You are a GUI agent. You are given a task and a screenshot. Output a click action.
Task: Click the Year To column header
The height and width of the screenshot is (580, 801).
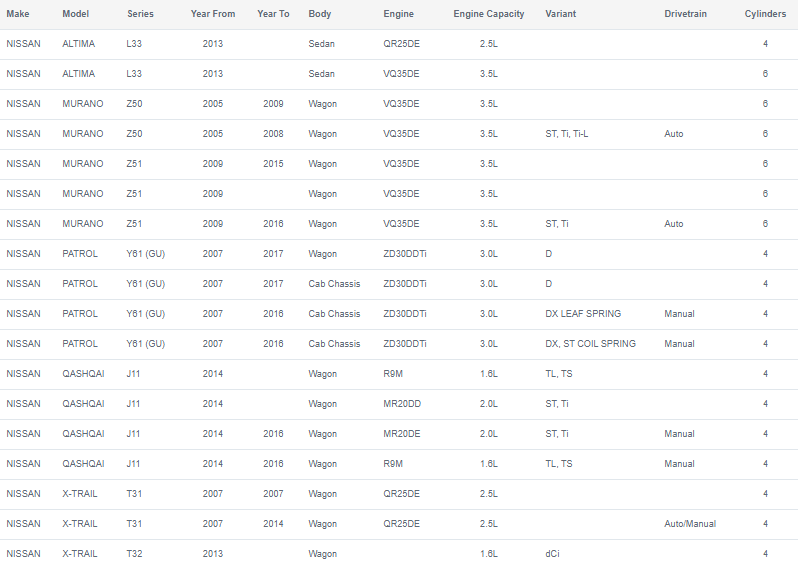click(x=273, y=14)
